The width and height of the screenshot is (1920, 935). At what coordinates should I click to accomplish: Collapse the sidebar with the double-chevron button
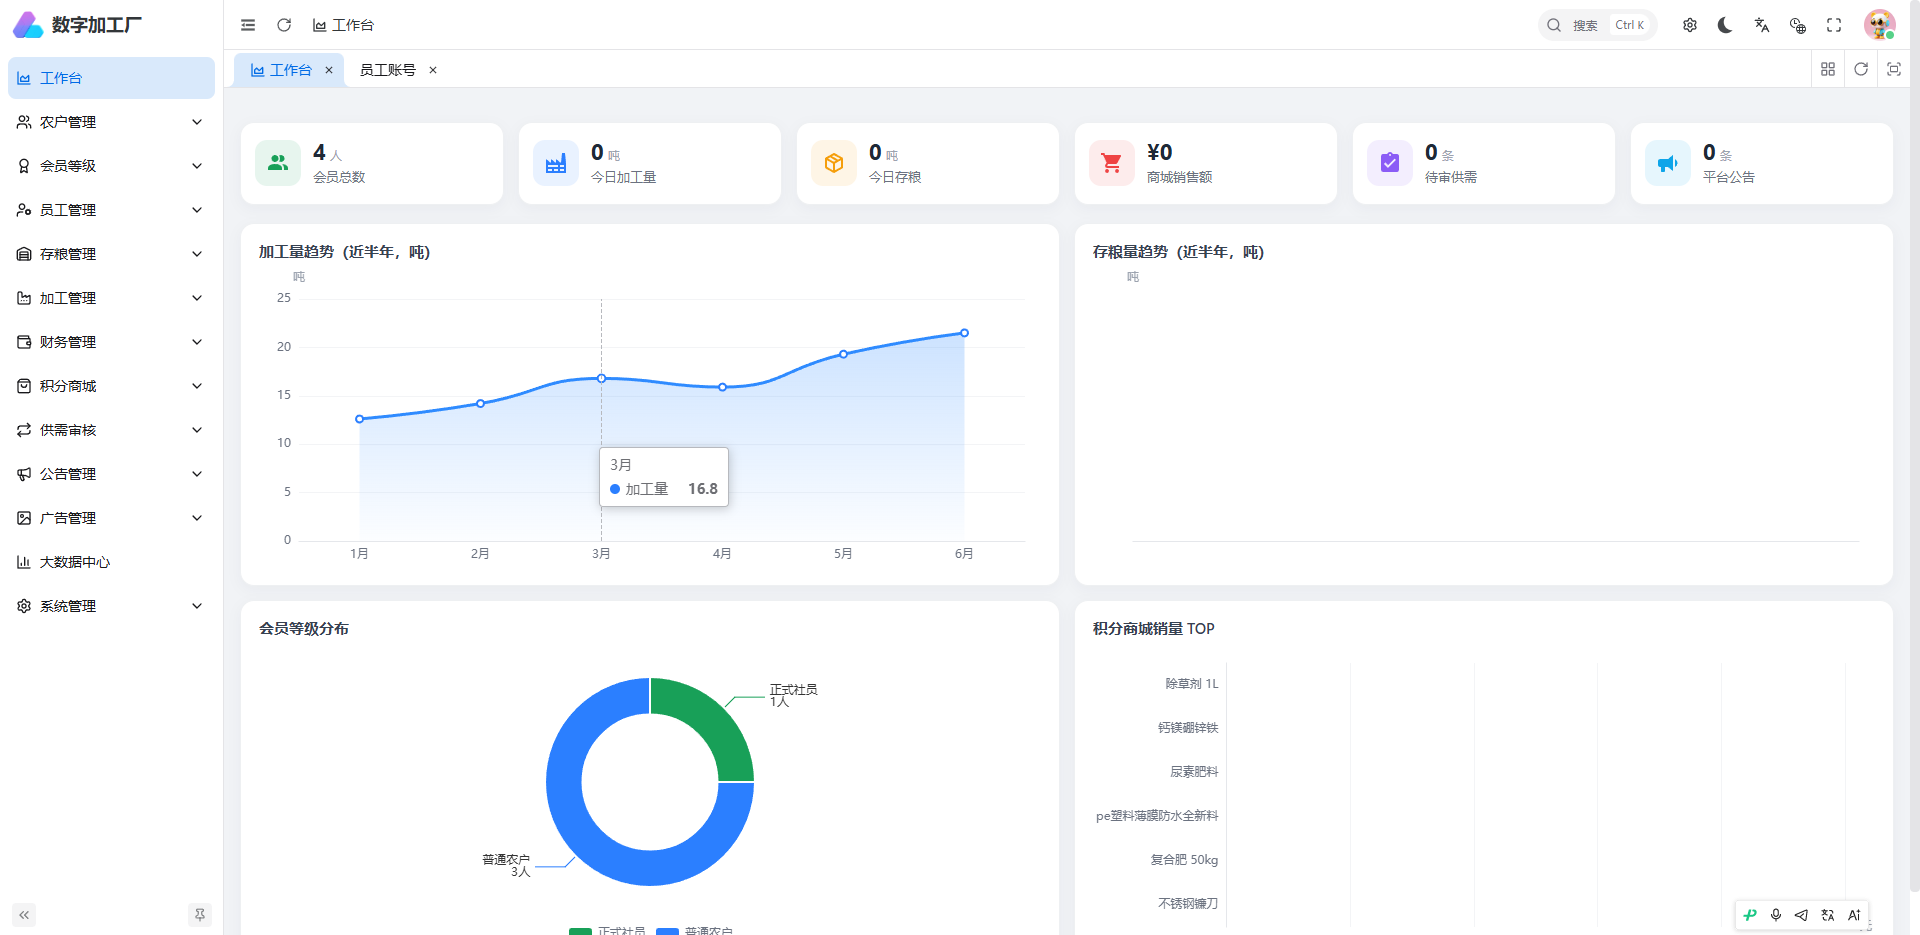(24, 915)
